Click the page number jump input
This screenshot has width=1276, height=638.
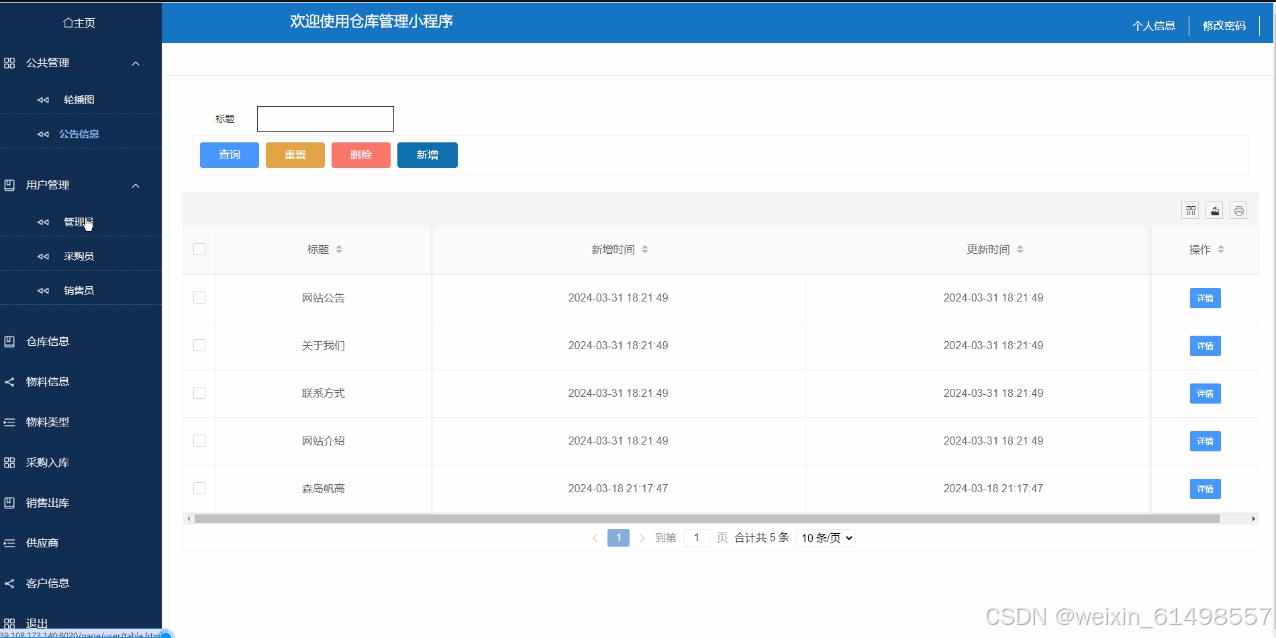click(x=696, y=538)
